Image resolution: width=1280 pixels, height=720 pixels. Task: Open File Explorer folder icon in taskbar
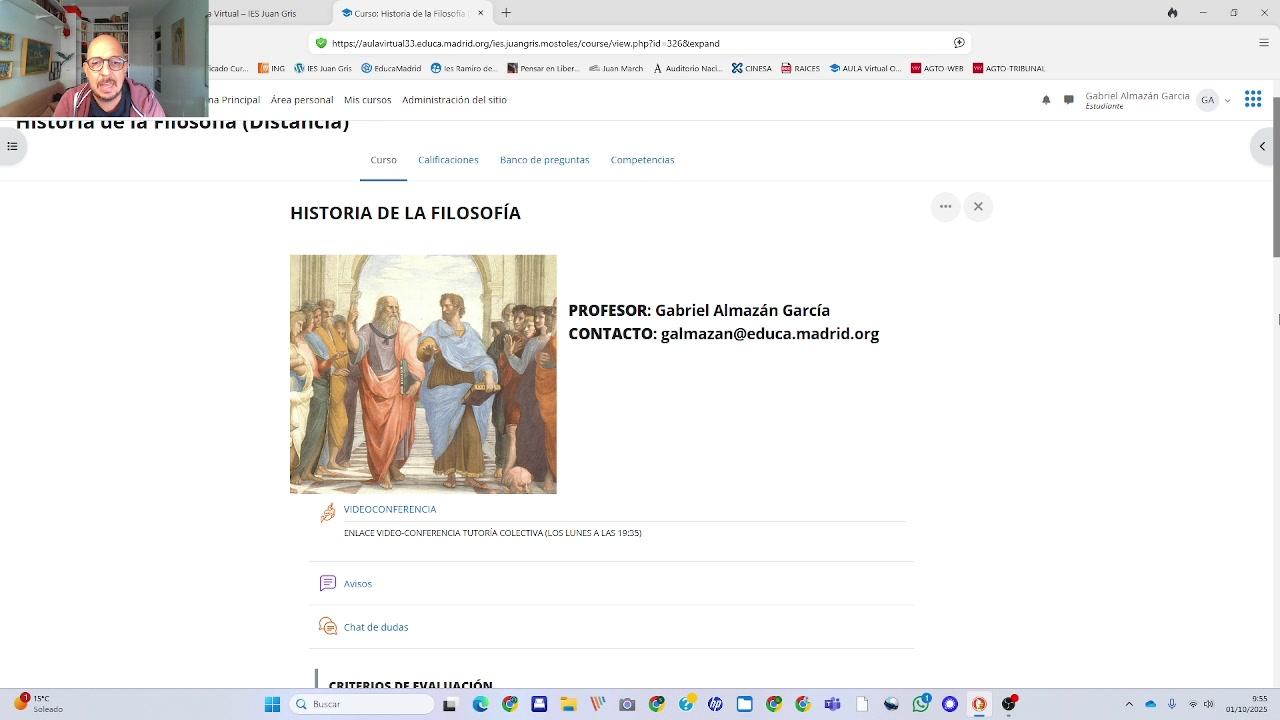coord(568,704)
